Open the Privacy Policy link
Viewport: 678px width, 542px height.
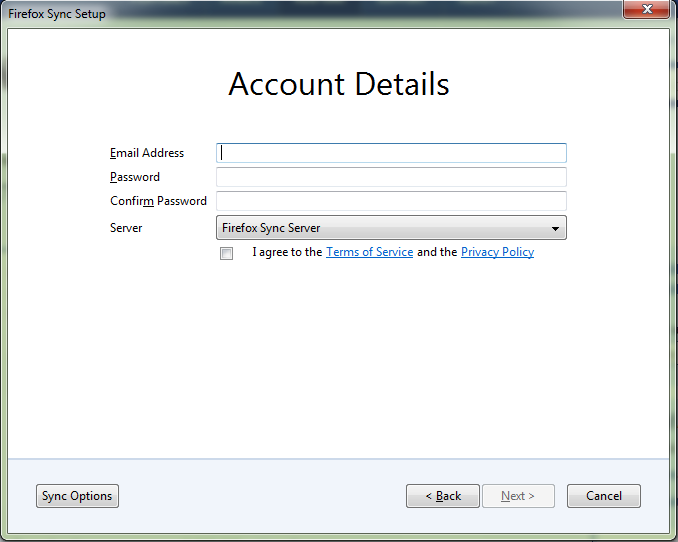[497, 252]
